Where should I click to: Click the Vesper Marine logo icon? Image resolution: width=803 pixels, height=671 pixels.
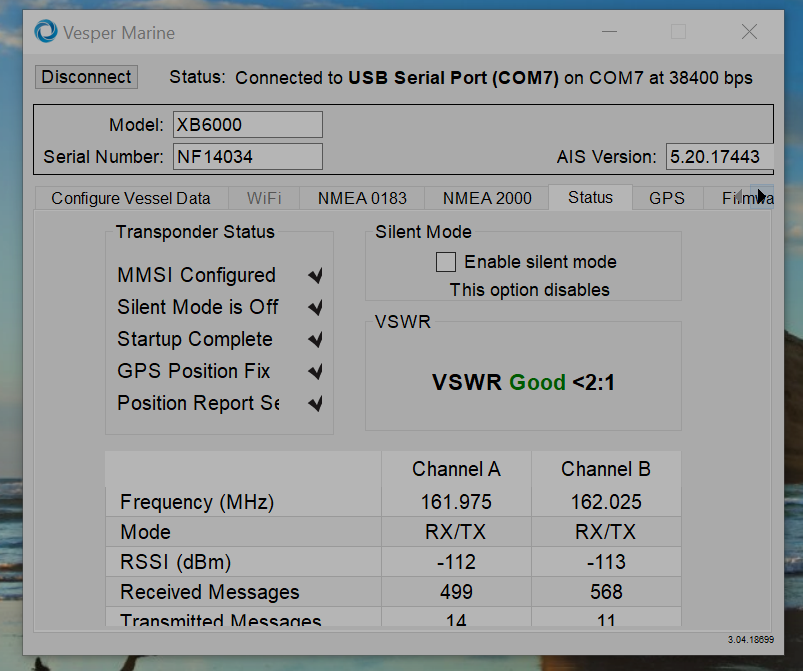coord(46,32)
